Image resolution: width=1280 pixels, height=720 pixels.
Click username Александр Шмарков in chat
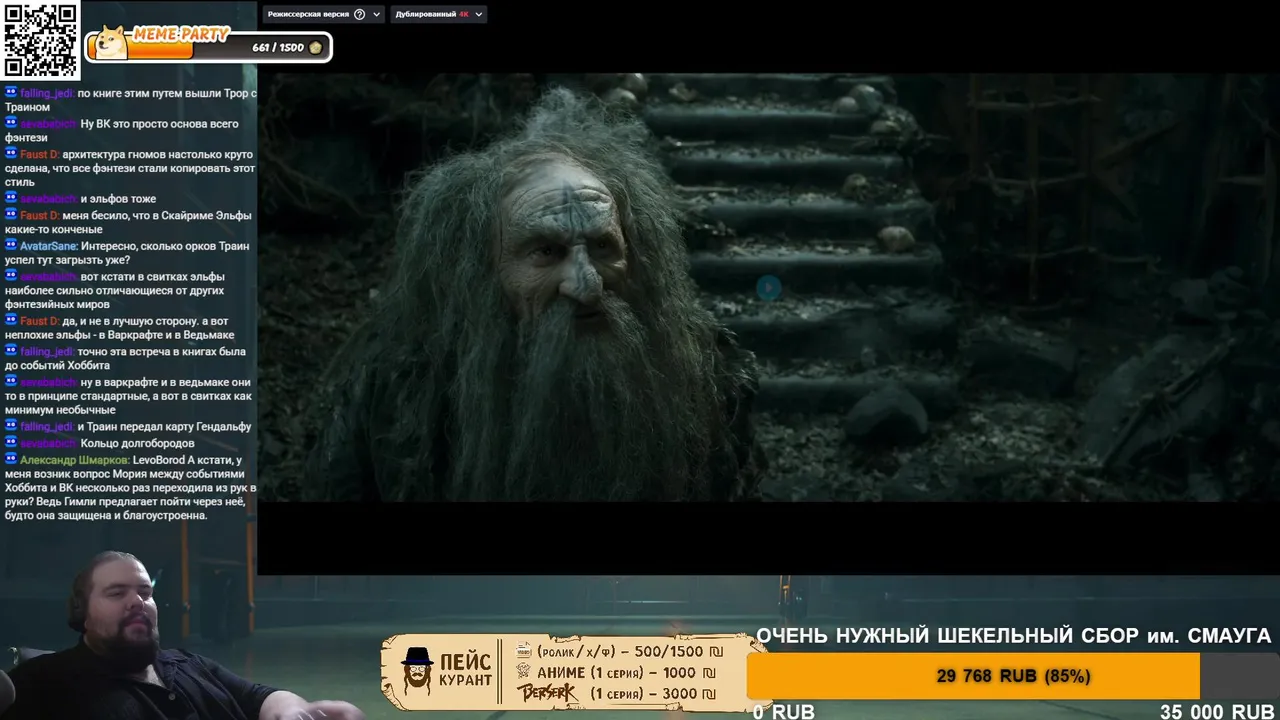pyautogui.click(x=74, y=460)
